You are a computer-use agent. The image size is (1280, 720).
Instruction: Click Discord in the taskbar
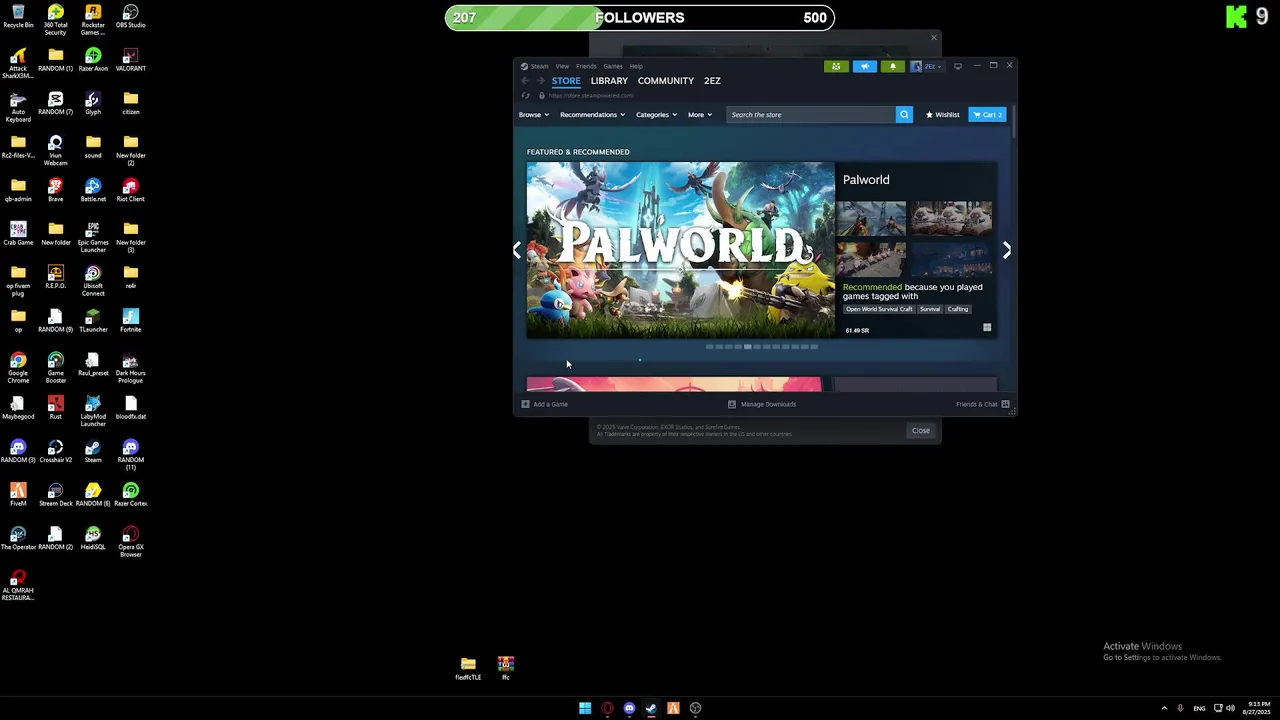click(x=629, y=708)
